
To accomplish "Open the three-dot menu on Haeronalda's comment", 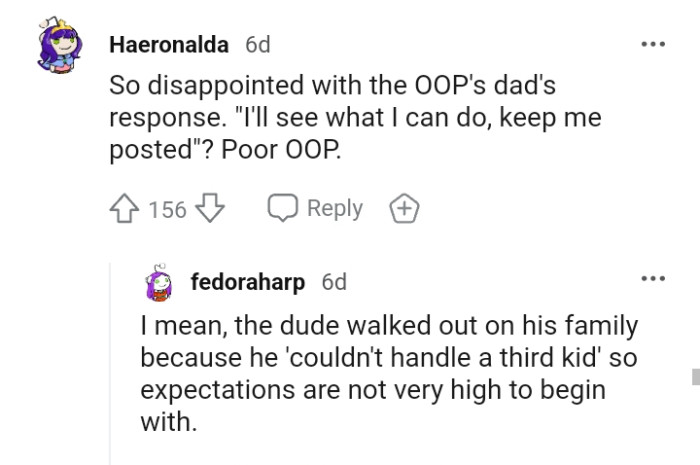I will pyautogui.click(x=653, y=45).
